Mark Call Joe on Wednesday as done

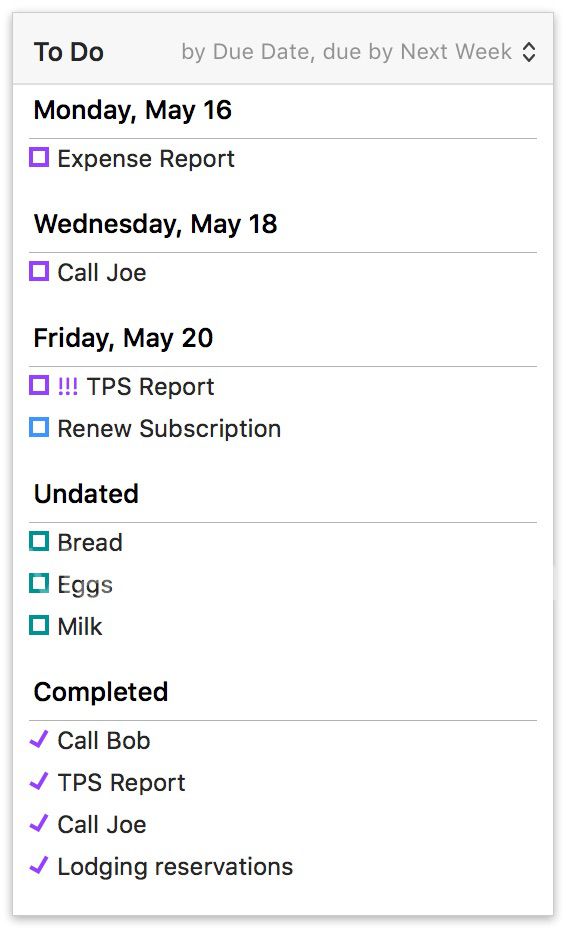click(x=39, y=271)
